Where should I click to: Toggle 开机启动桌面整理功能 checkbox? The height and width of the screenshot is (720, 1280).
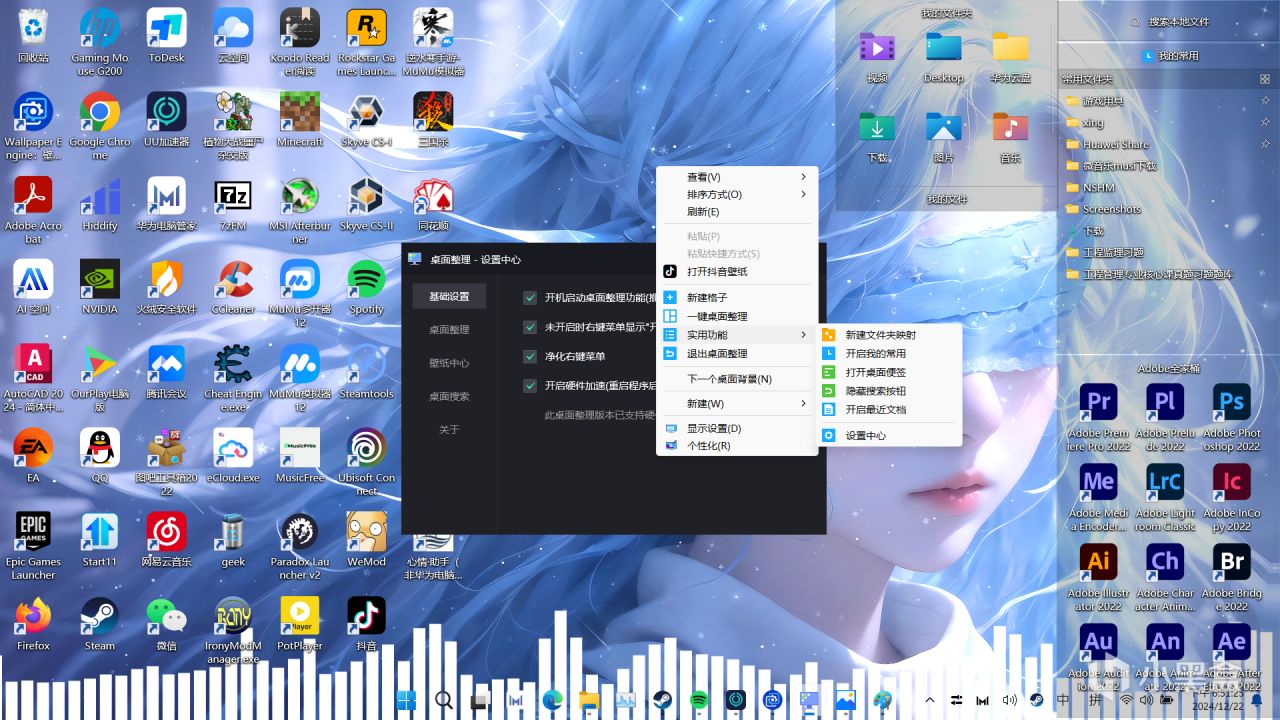tap(530, 298)
